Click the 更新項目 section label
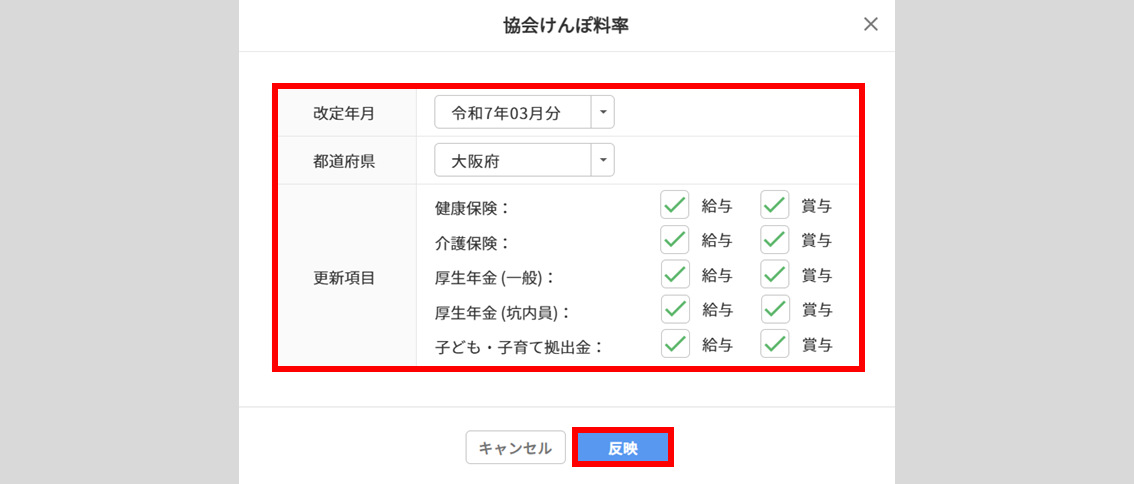 coord(344,277)
